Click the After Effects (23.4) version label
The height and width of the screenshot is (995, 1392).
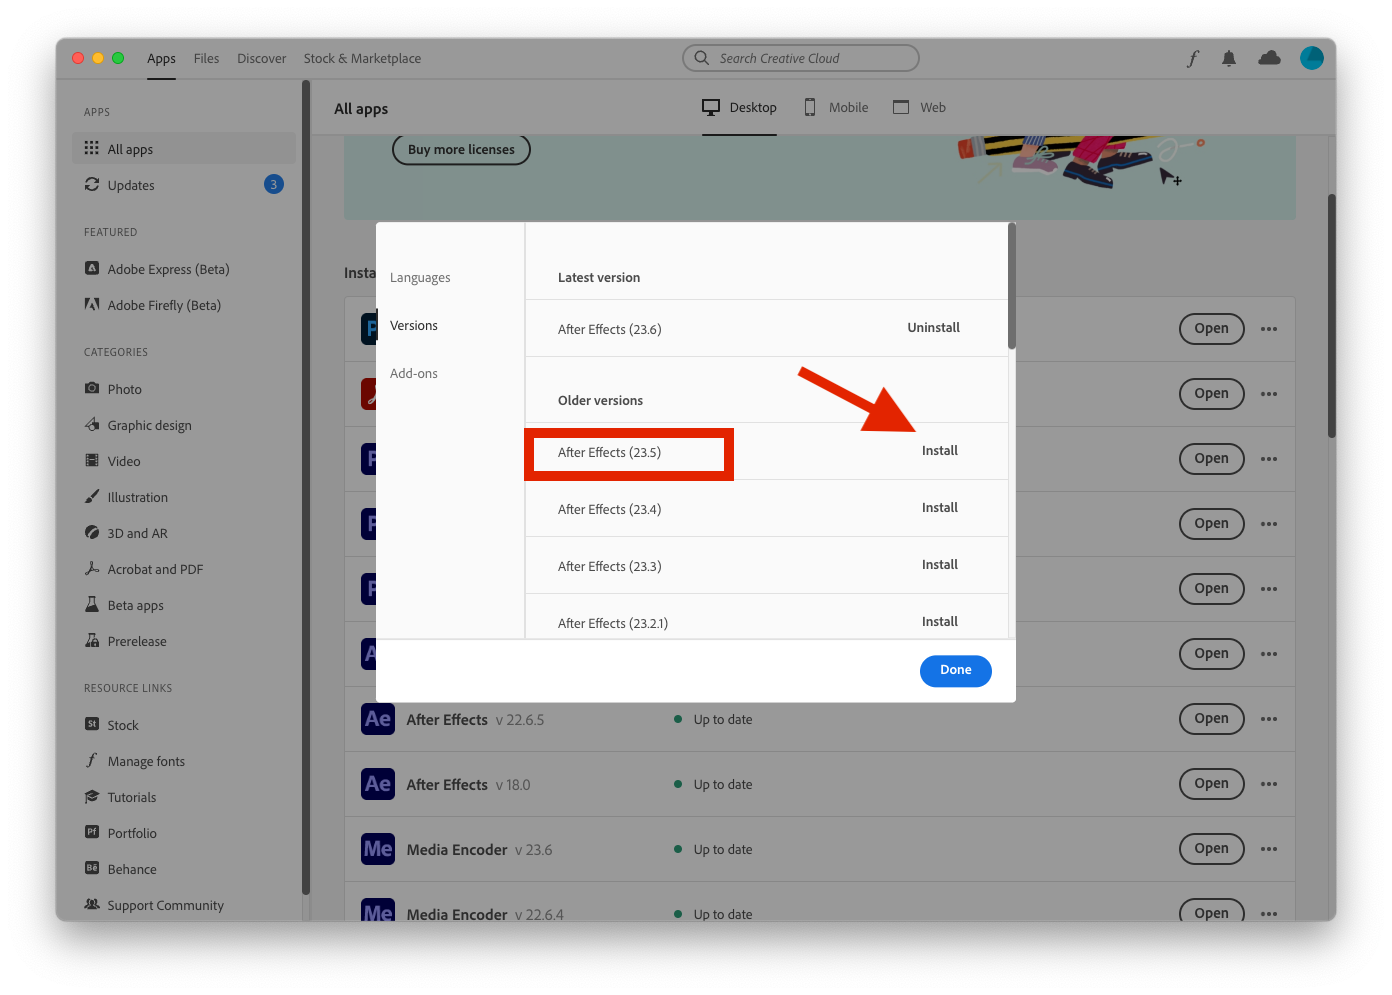pyautogui.click(x=609, y=510)
